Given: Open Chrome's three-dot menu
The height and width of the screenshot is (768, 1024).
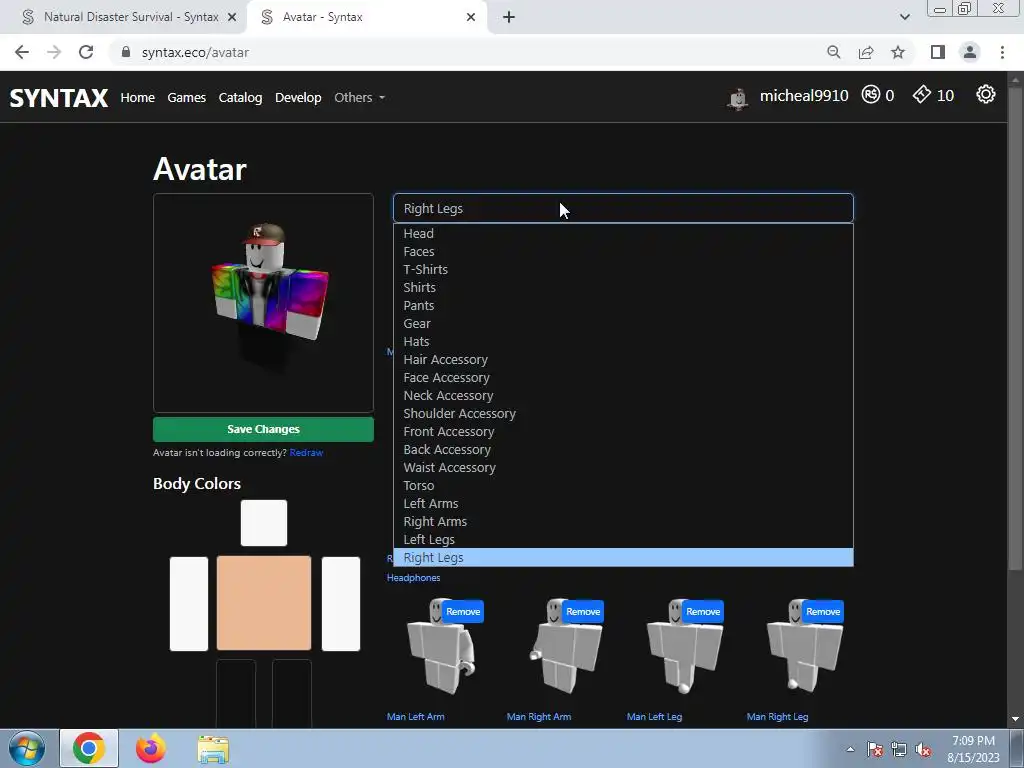Looking at the screenshot, I should [x=1002, y=52].
